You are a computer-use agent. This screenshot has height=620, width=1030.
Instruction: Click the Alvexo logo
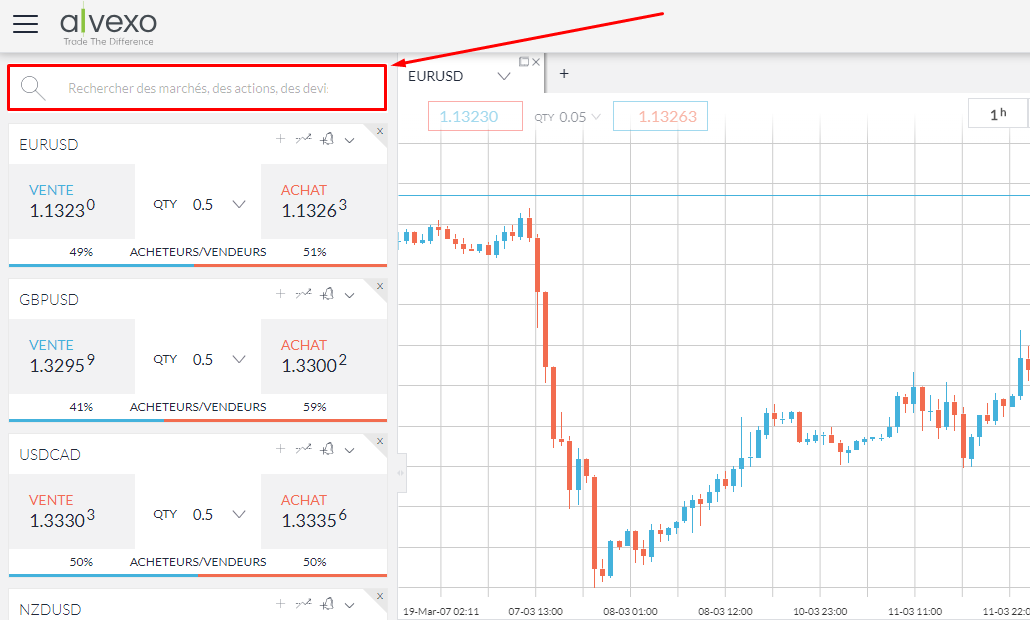pos(108,25)
